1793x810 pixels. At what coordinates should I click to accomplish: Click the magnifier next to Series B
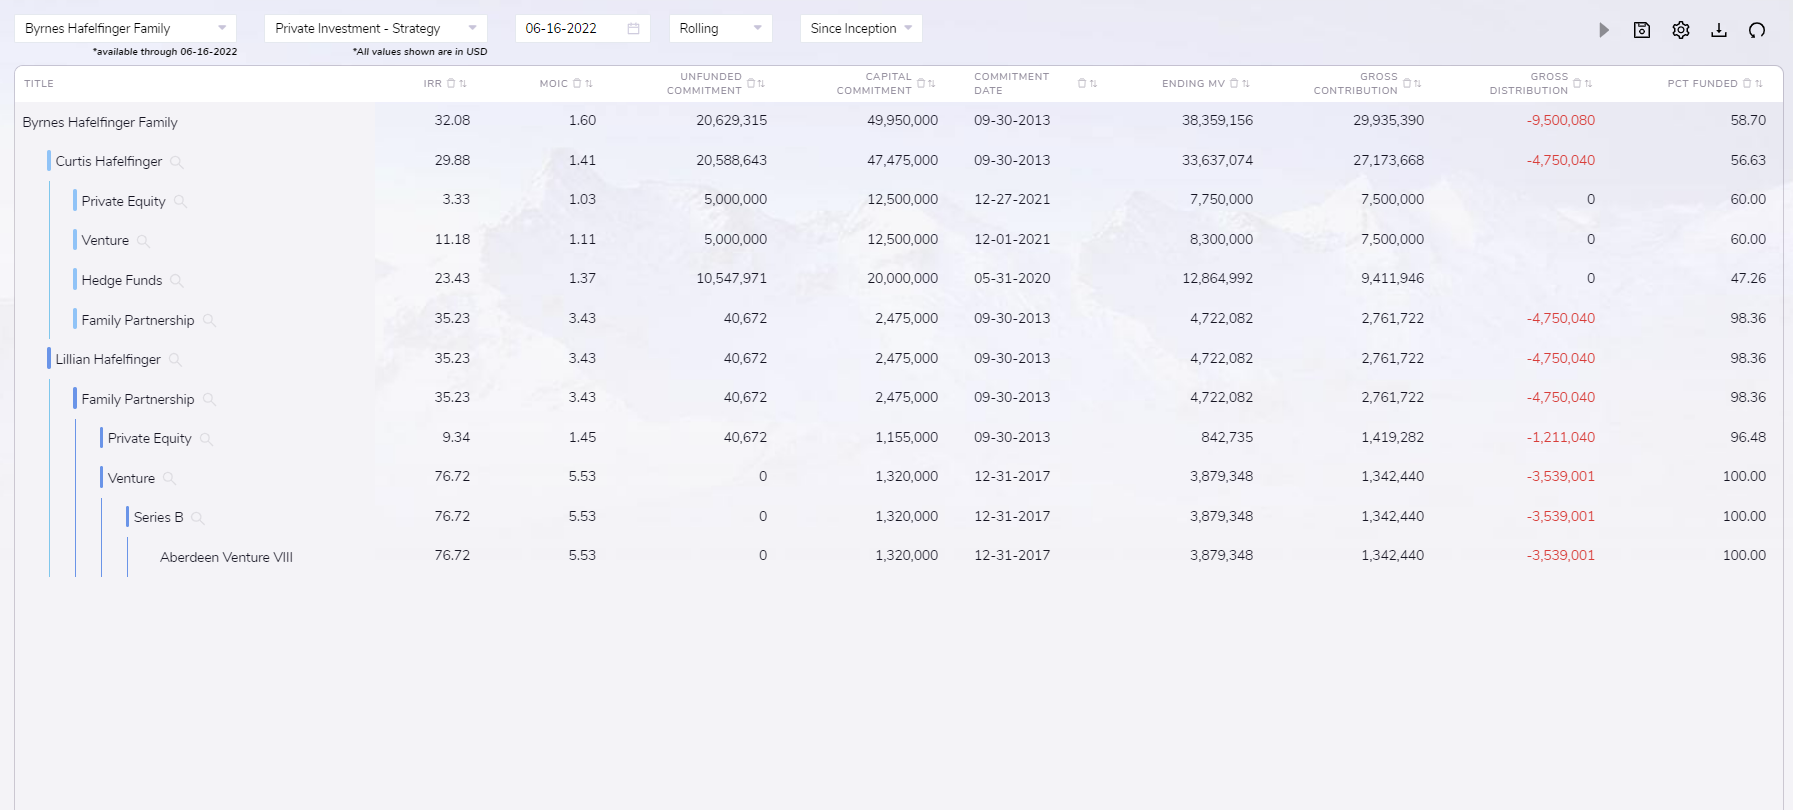(x=197, y=518)
